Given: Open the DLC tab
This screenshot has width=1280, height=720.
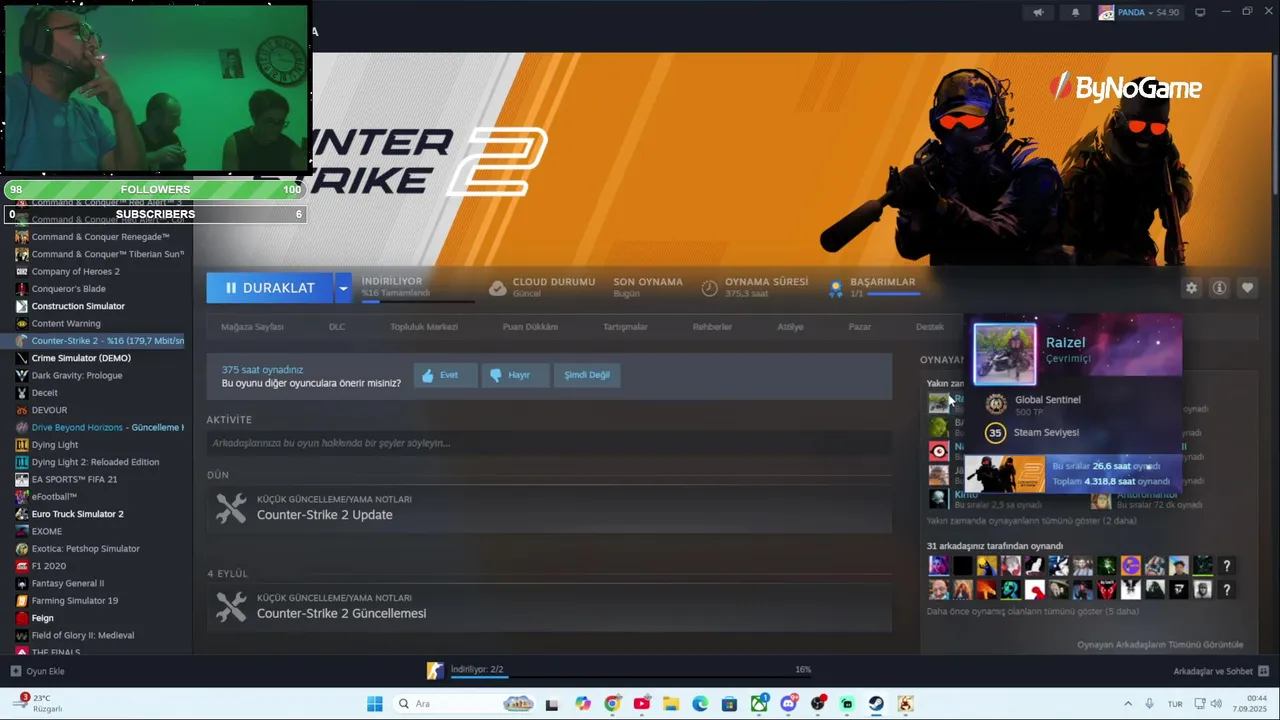Looking at the screenshot, I should click(337, 327).
